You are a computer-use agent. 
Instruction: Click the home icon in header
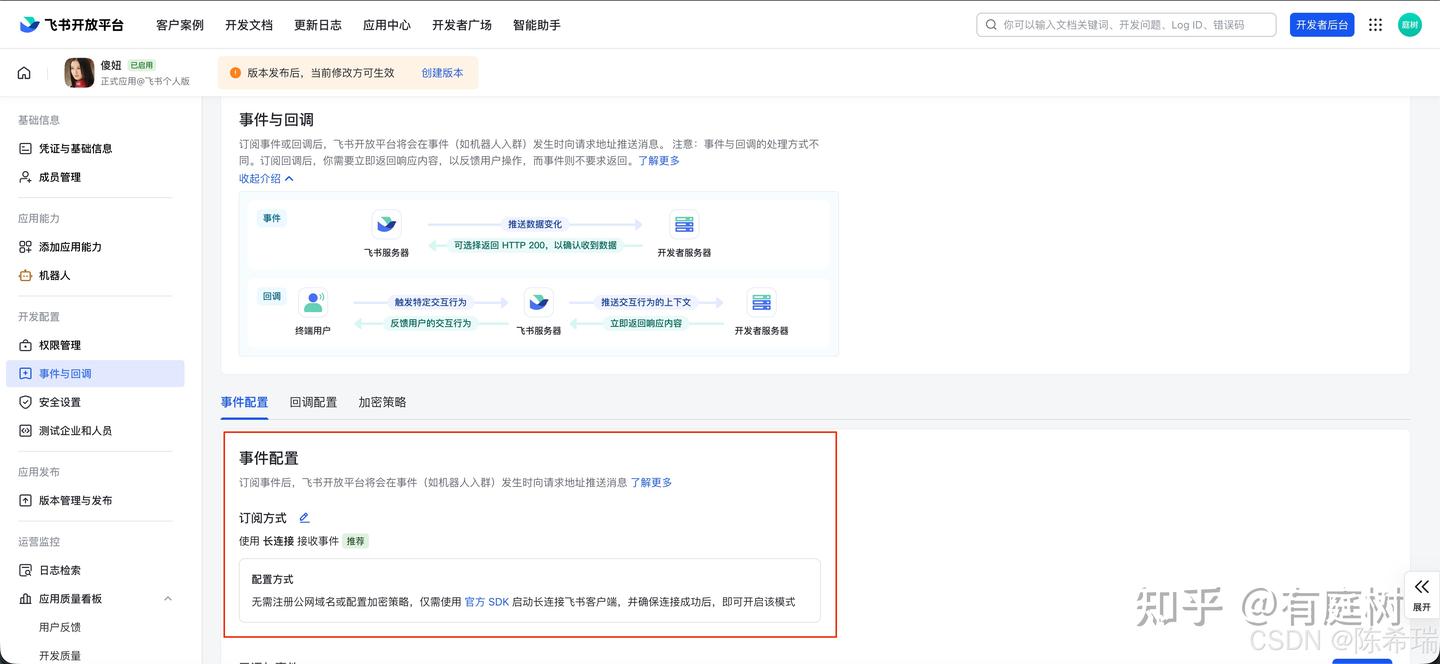click(x=24, y=73)
